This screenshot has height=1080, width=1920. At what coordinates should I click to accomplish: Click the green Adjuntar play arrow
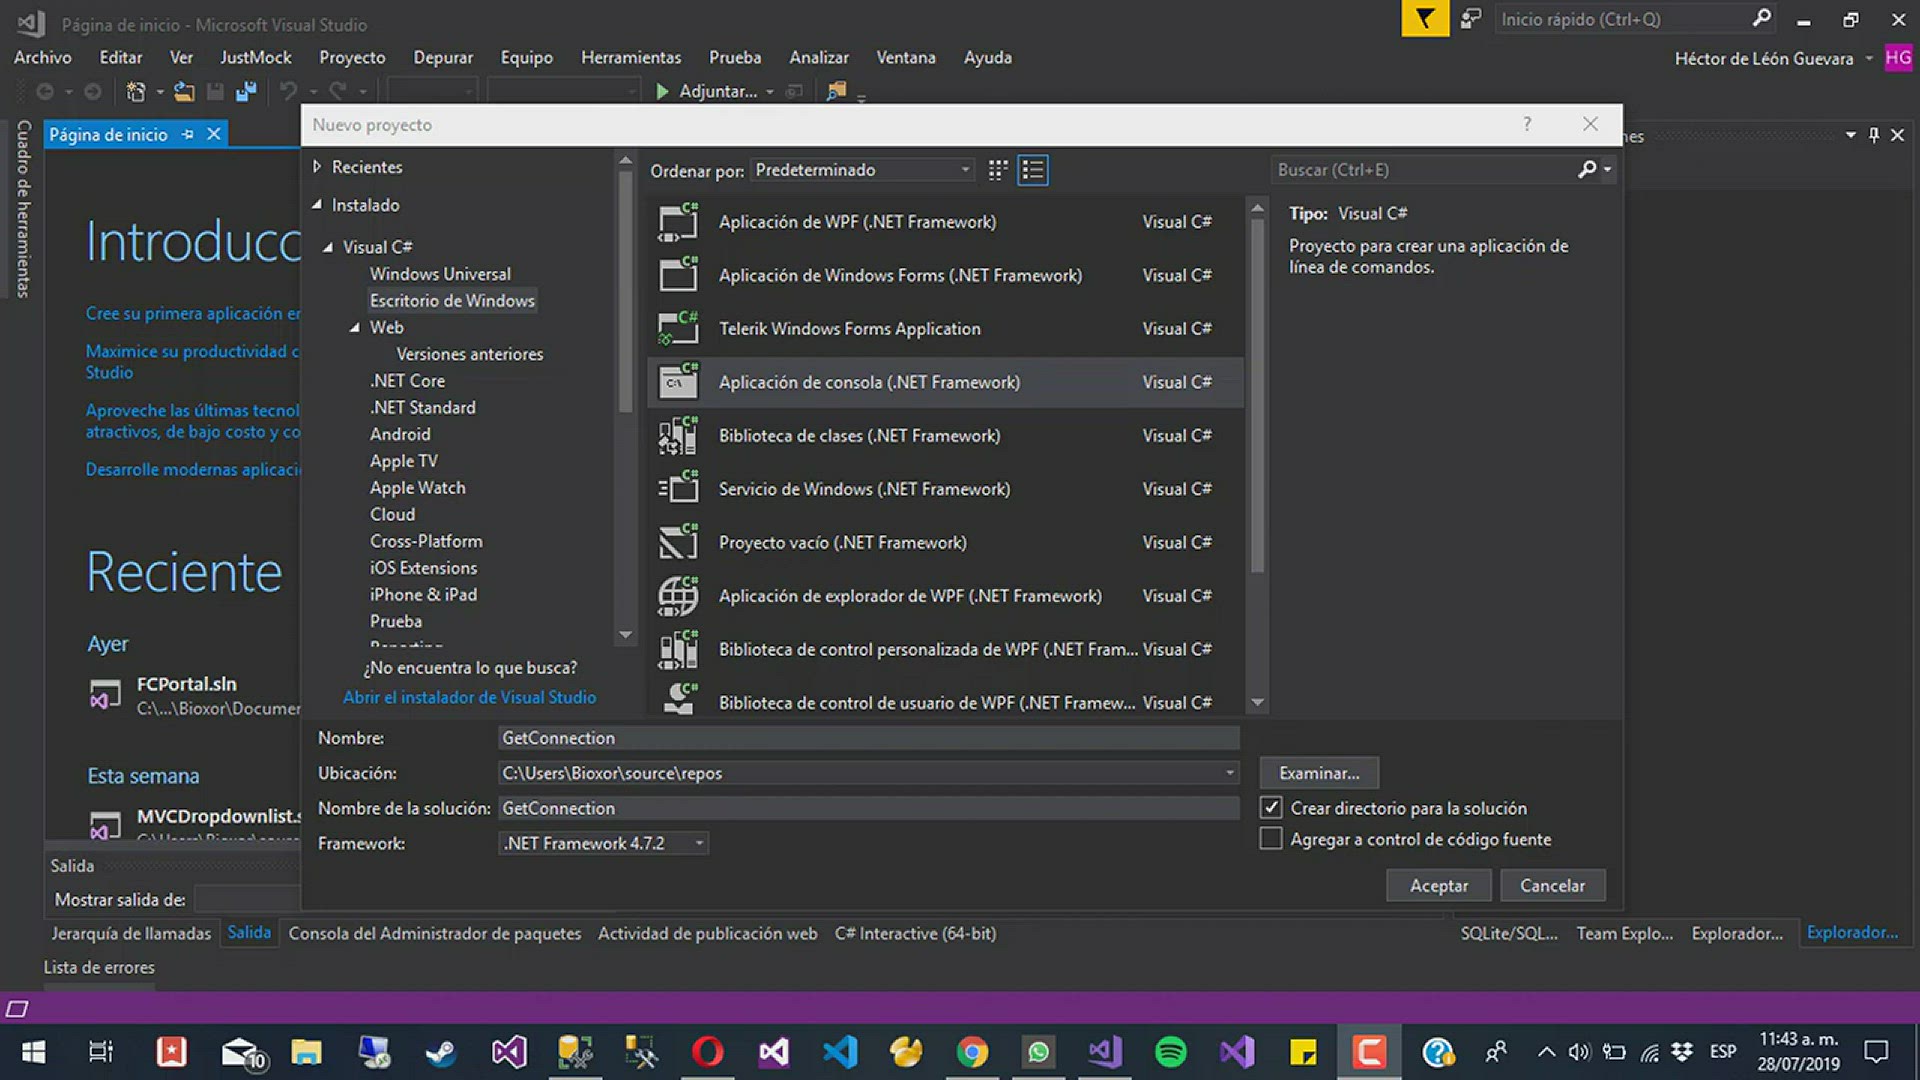tap(662, 91)
